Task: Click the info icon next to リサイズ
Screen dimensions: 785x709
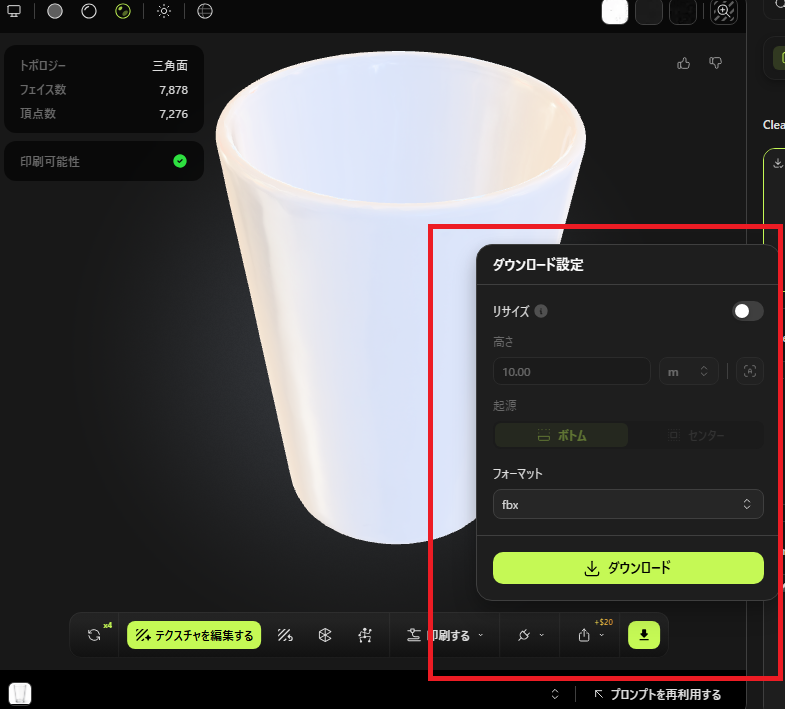Action: (x=541, y=311)
